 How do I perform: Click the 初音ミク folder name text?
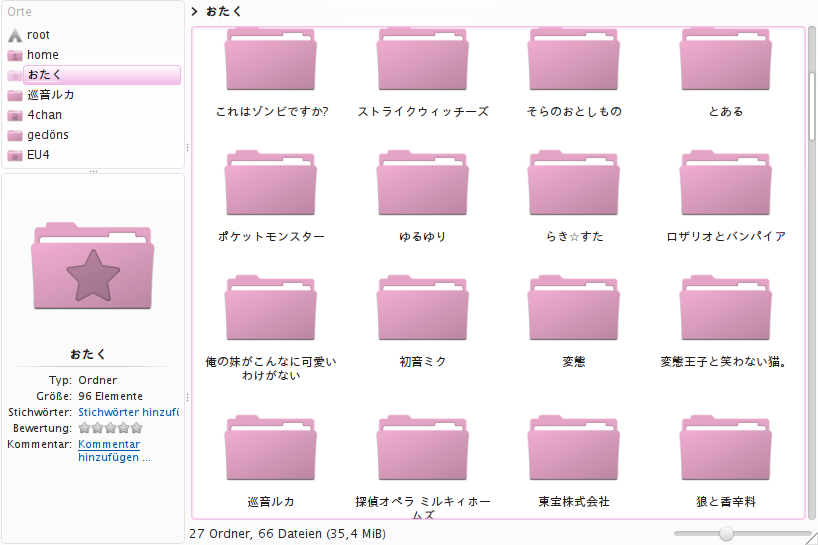pos(423,361)
